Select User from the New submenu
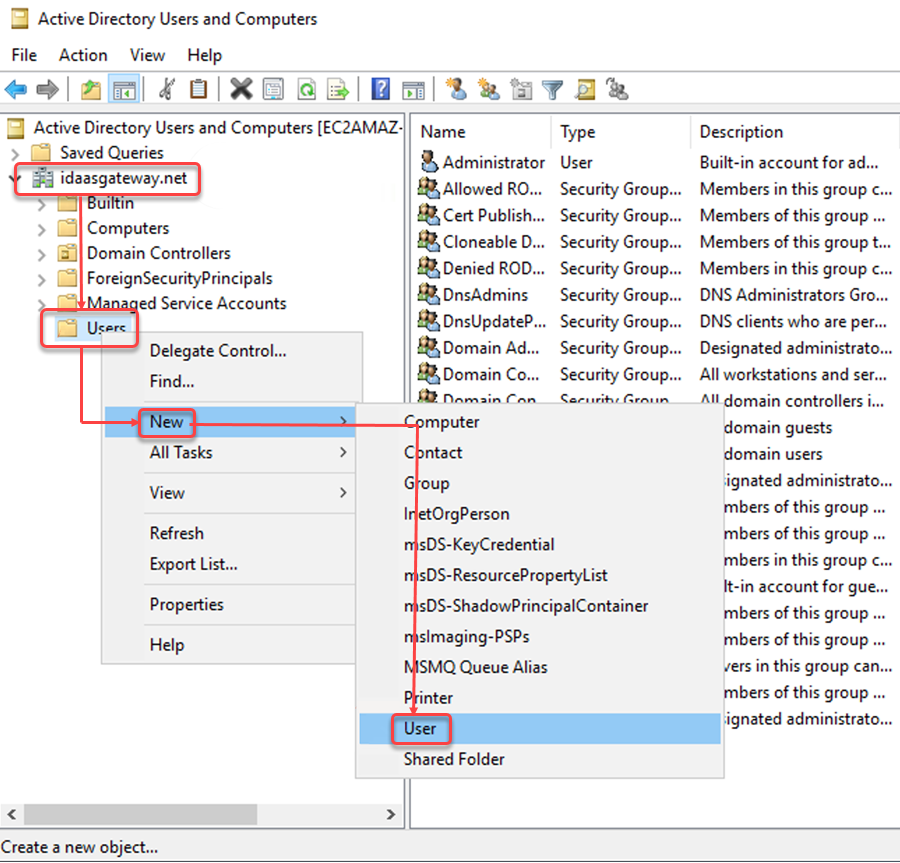This screenshot has height=863, width=900. click(420, 729)
